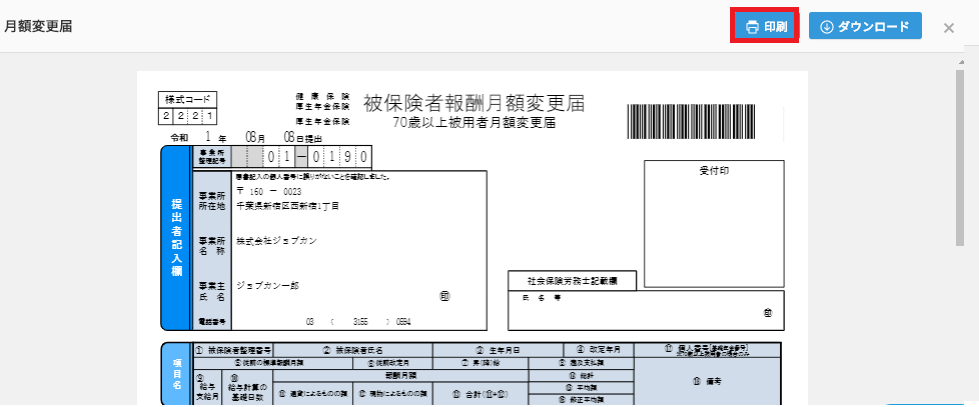Screen dimensions: 979x407
Task: Click the ダウンロード download button
Action: (x=864, y=27)
